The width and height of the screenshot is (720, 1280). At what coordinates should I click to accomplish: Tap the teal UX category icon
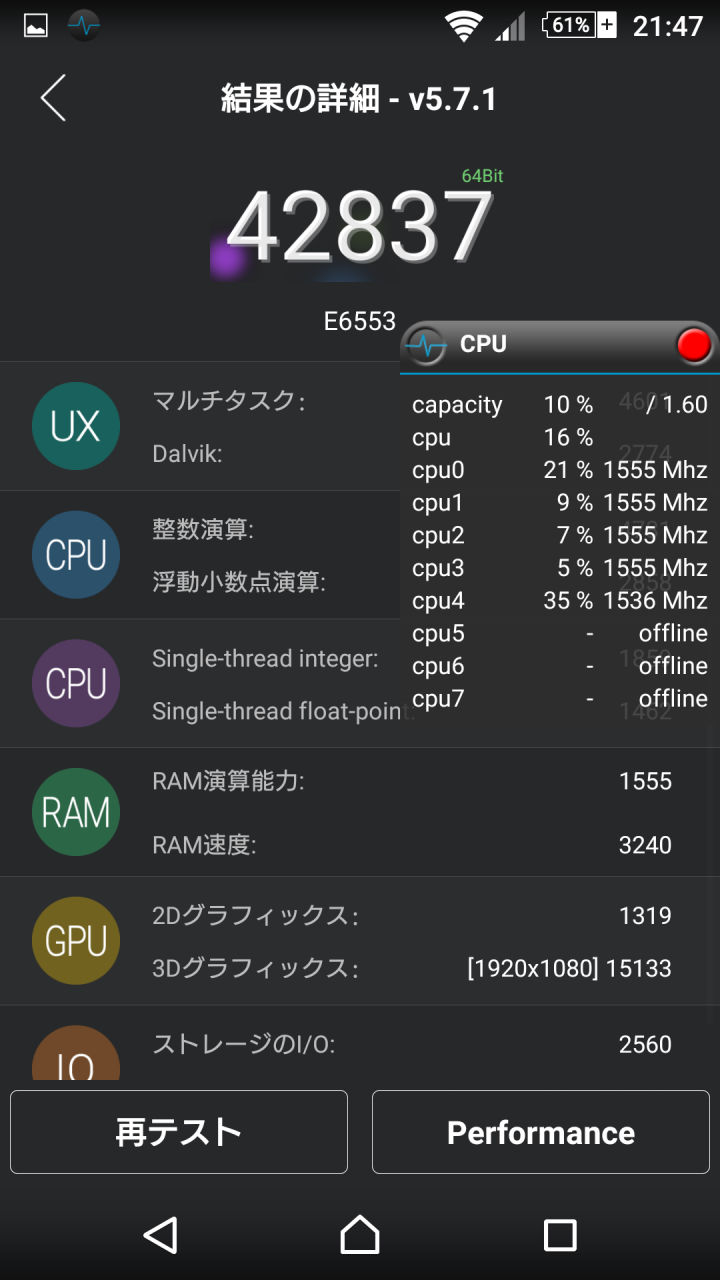coord(76,427)
